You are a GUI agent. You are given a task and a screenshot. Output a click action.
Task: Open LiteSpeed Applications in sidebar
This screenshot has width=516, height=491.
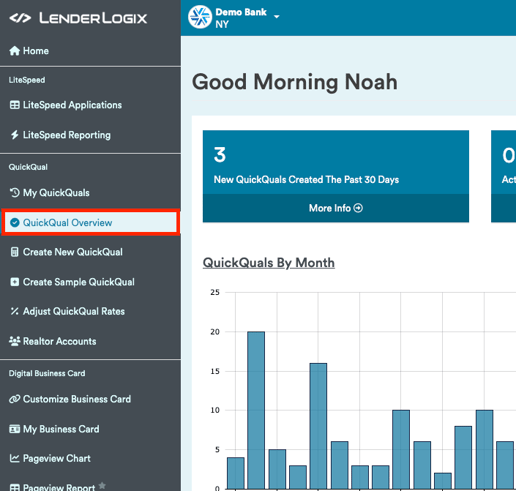(90, 105)
